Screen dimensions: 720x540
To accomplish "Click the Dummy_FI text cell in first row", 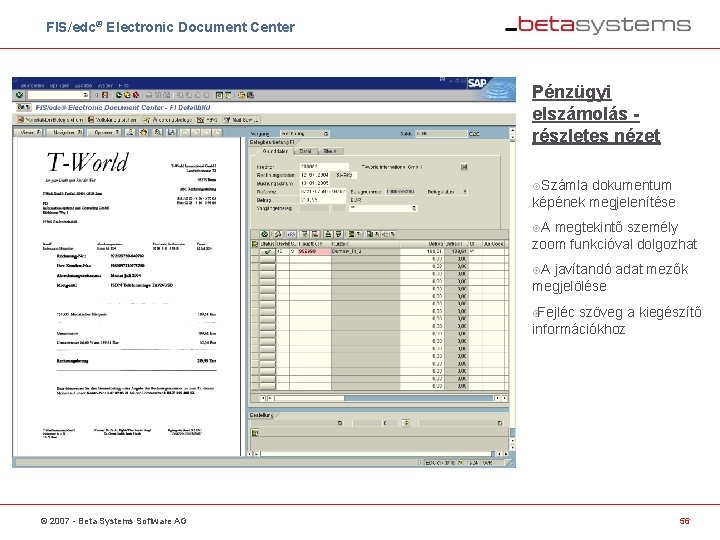I will click(x=365, y=252).
